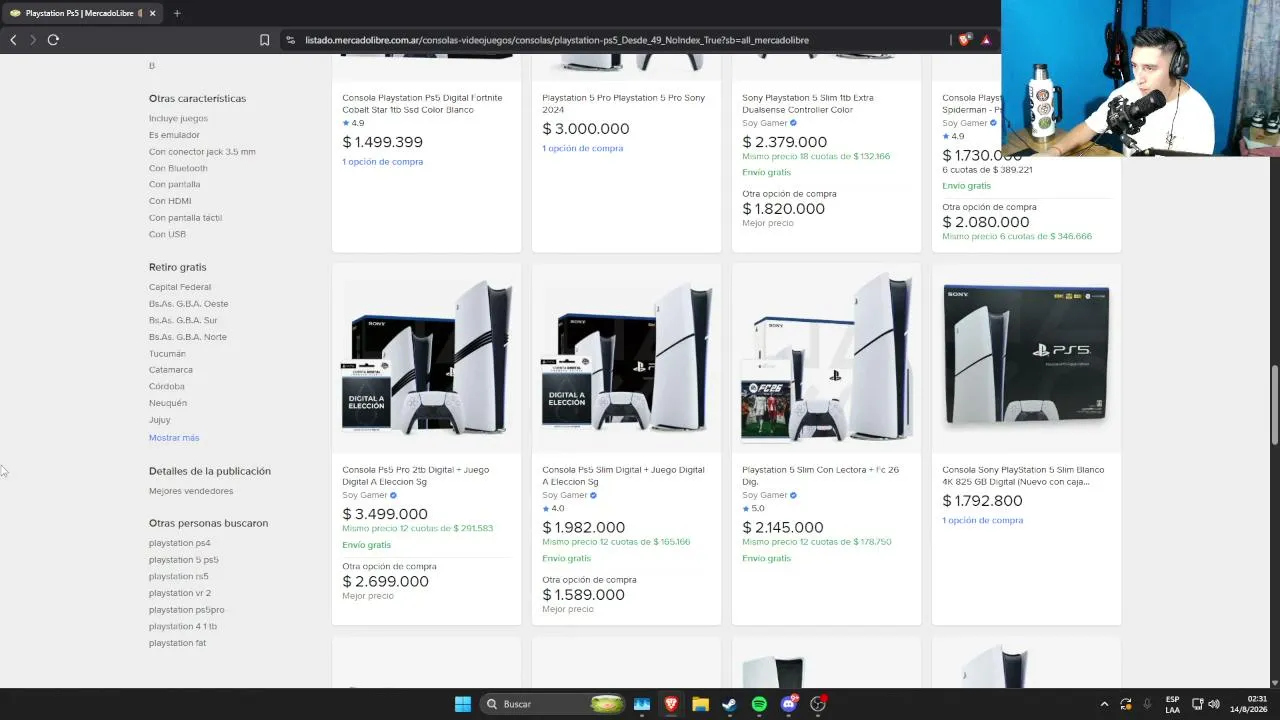1280x720 pixels.
Task: Open the OBS Studio taskbar icon
Action: [818, 704]
